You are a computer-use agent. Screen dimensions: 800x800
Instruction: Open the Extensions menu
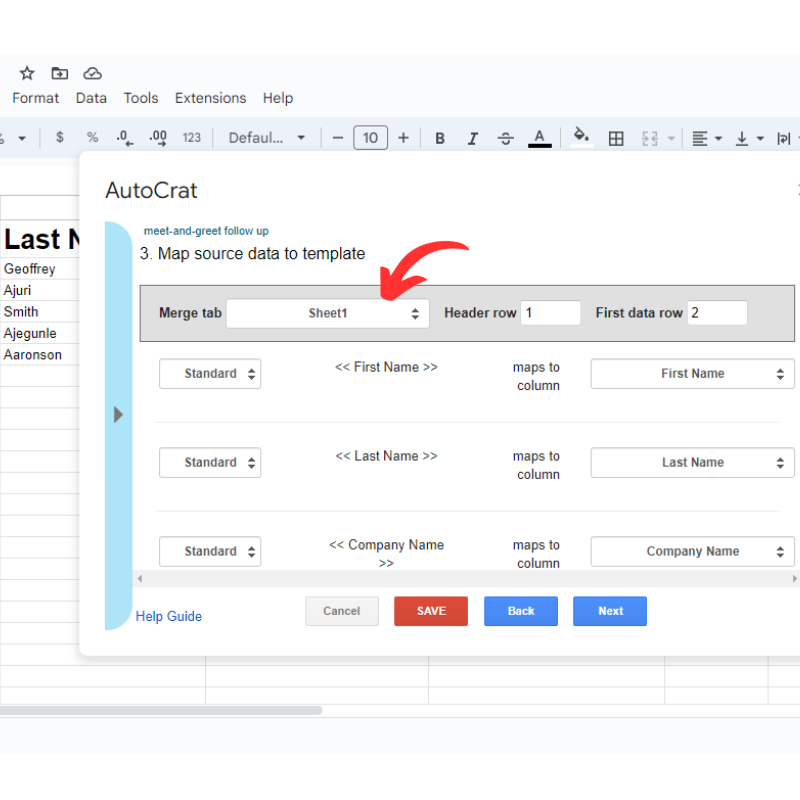click(x=210, y=98)
